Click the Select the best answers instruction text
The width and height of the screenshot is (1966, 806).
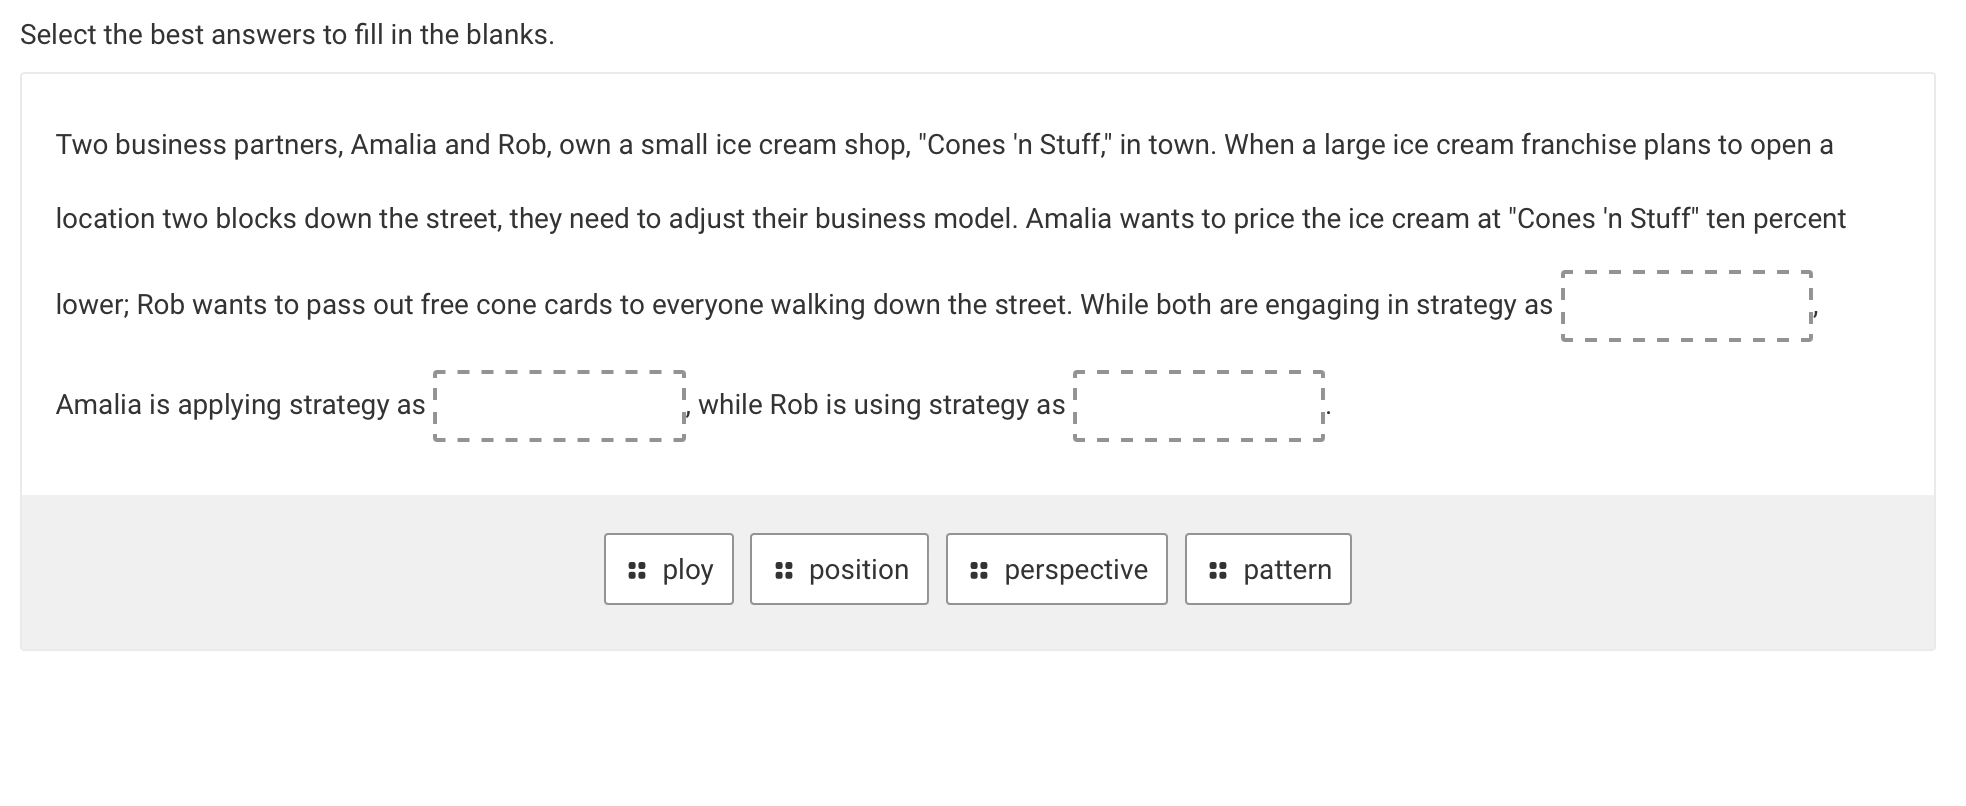click(286, 33)
